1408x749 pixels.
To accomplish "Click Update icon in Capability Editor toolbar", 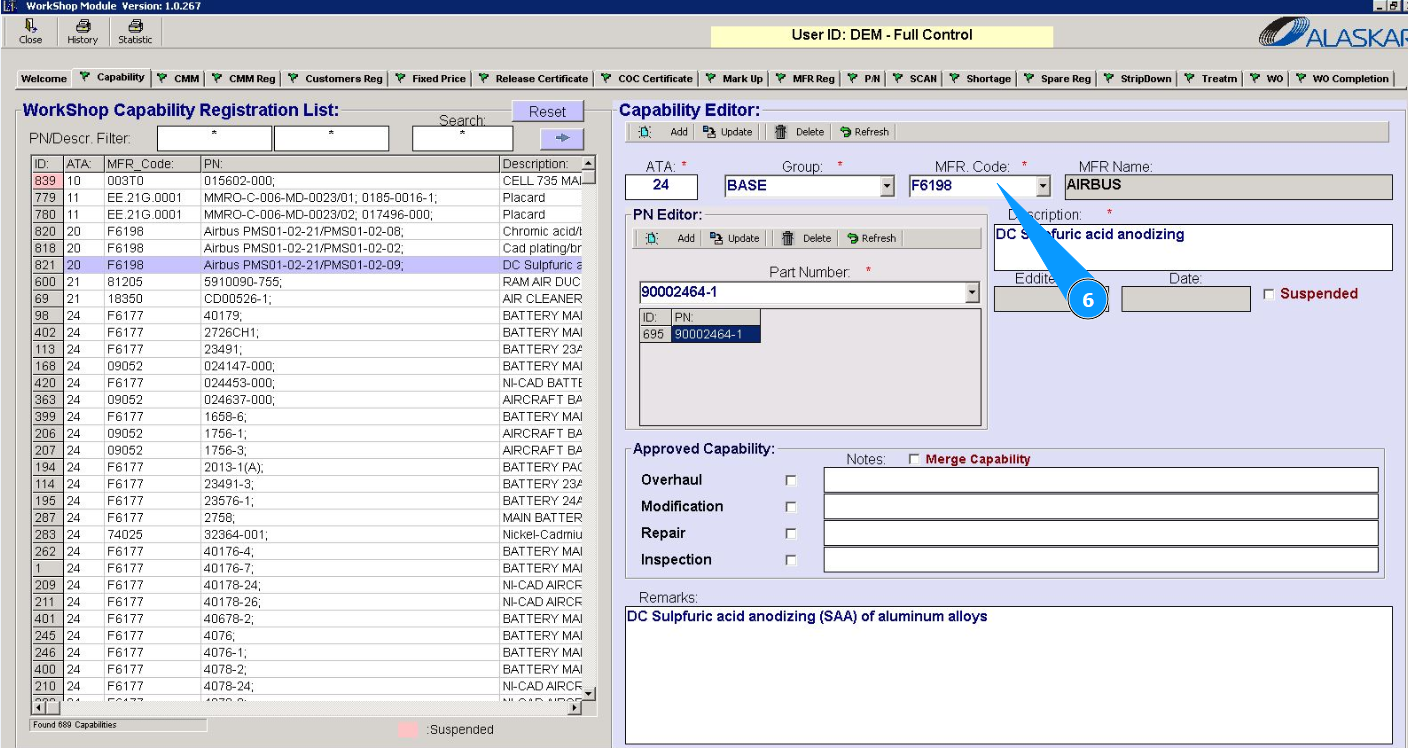I will click(x=710, y=132).
